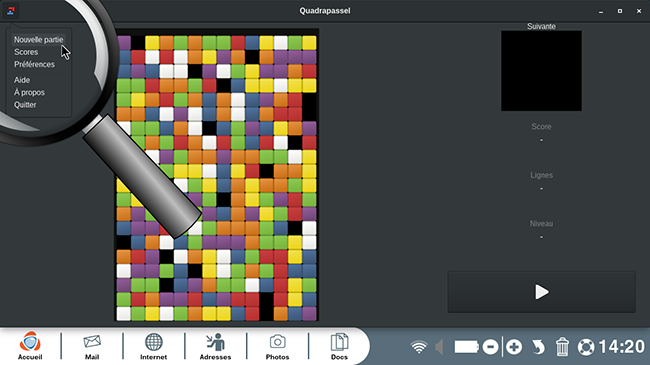Mute sound with the speaker icon
Screen dimensions: 650x365
[x=439, y=347]
